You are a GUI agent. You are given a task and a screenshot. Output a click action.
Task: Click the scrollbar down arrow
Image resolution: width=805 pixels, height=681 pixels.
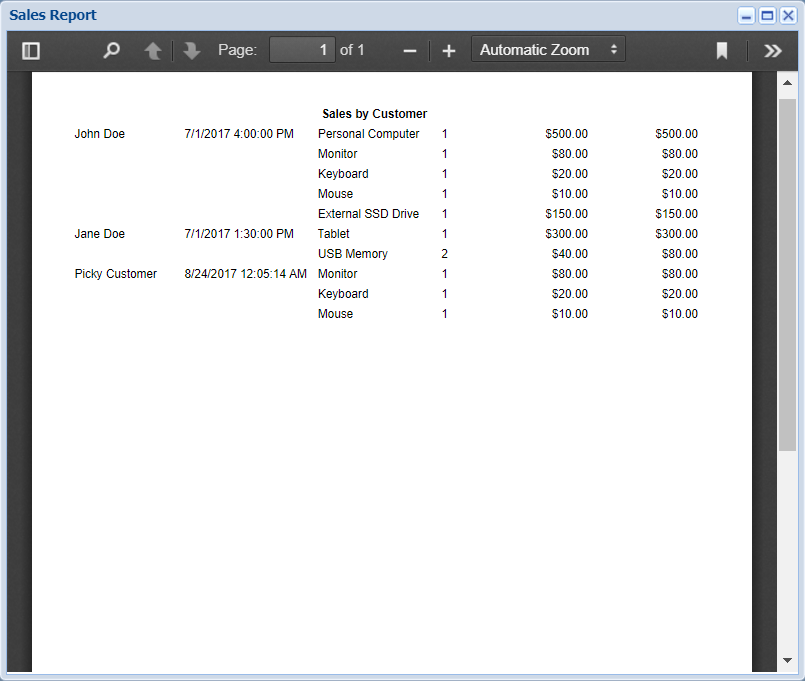coord(787,660)
